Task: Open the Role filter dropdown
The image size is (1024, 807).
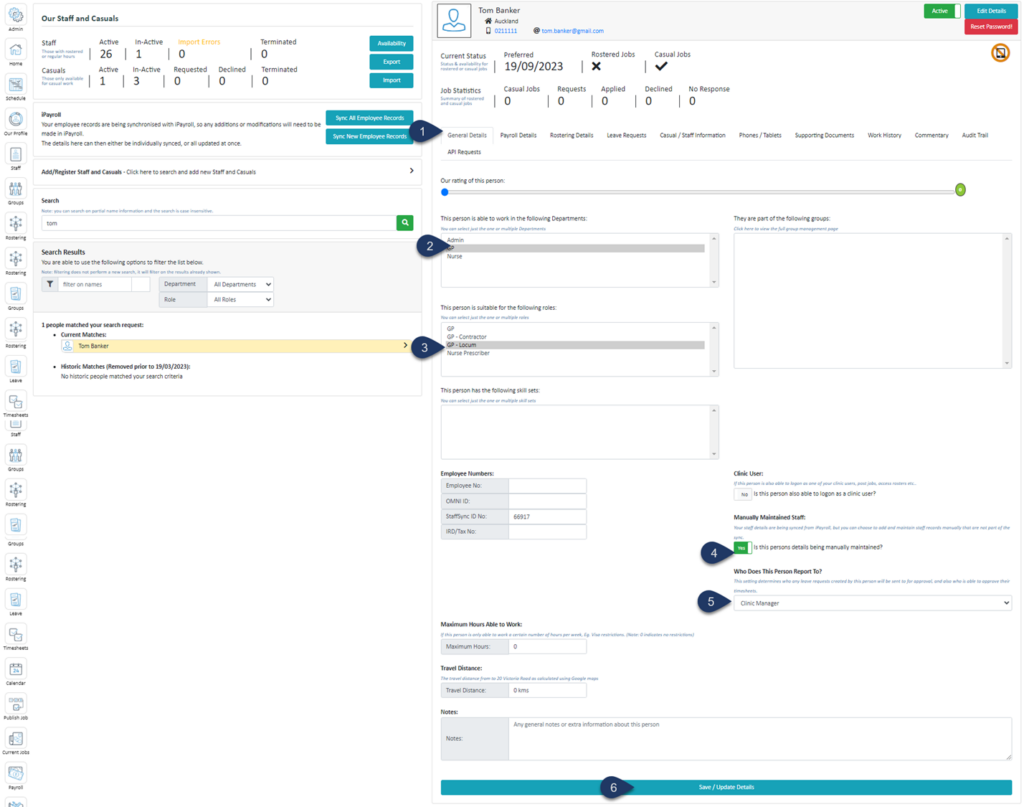Action: click(240, 299)
